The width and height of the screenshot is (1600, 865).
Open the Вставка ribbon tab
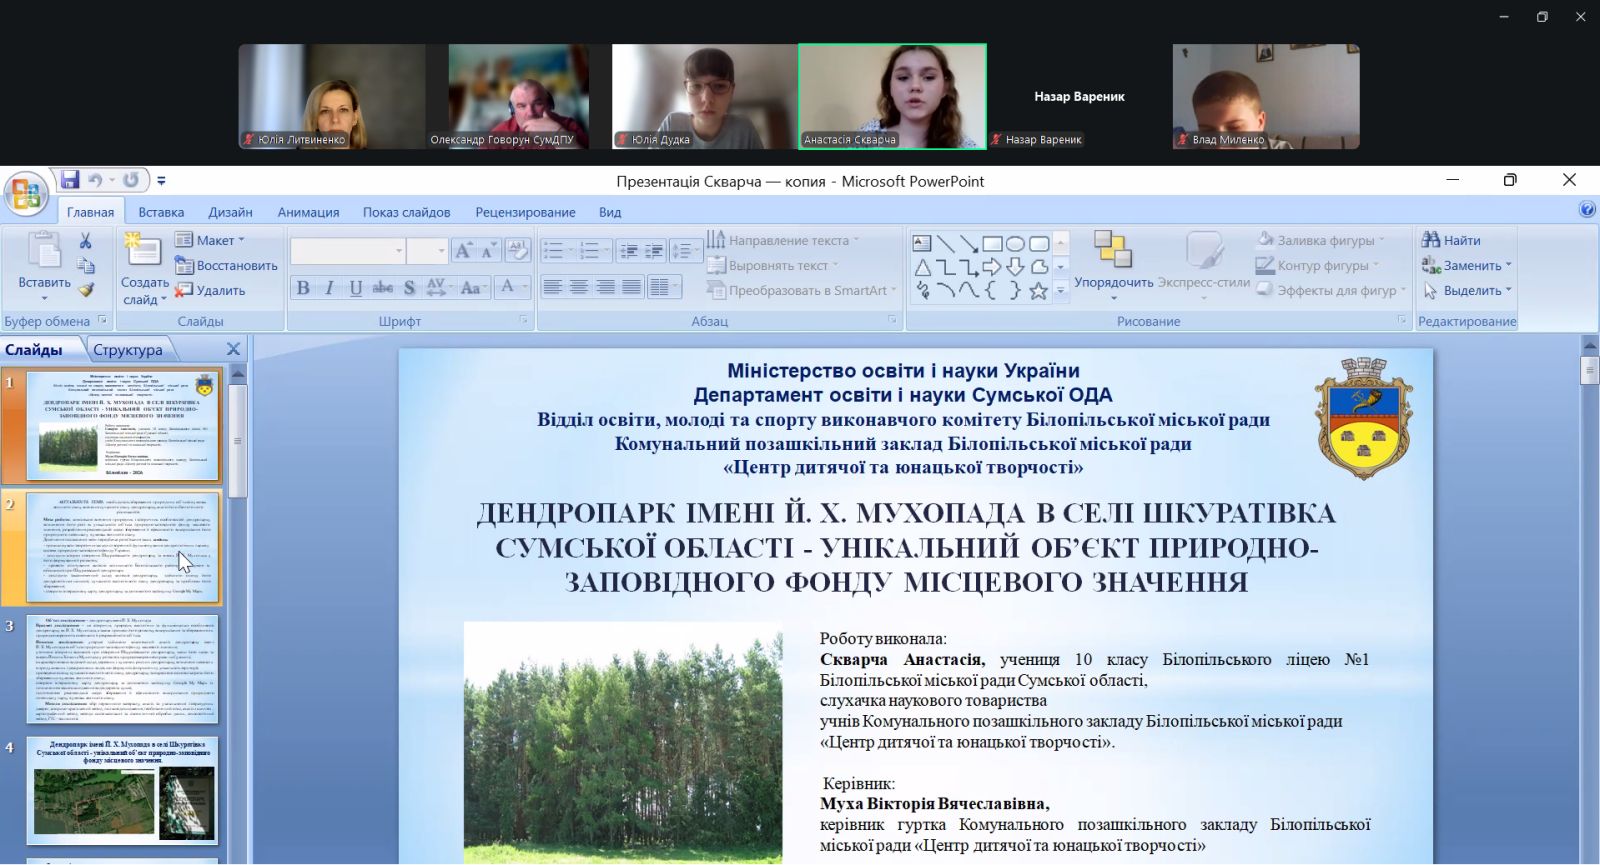(161, 212)
